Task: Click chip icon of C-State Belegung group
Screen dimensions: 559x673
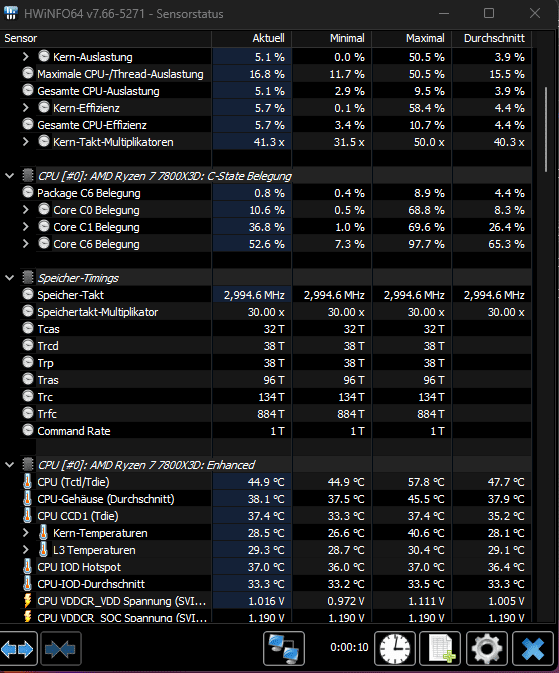Action: tap(28, 176)
